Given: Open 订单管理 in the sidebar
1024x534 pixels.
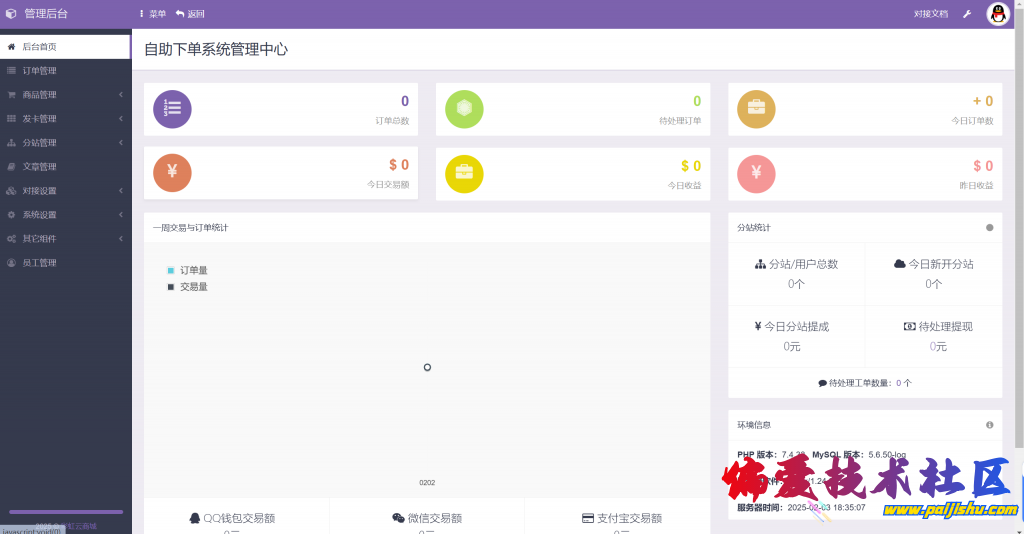Looking at the screenshot, I should tap(39, 71).
